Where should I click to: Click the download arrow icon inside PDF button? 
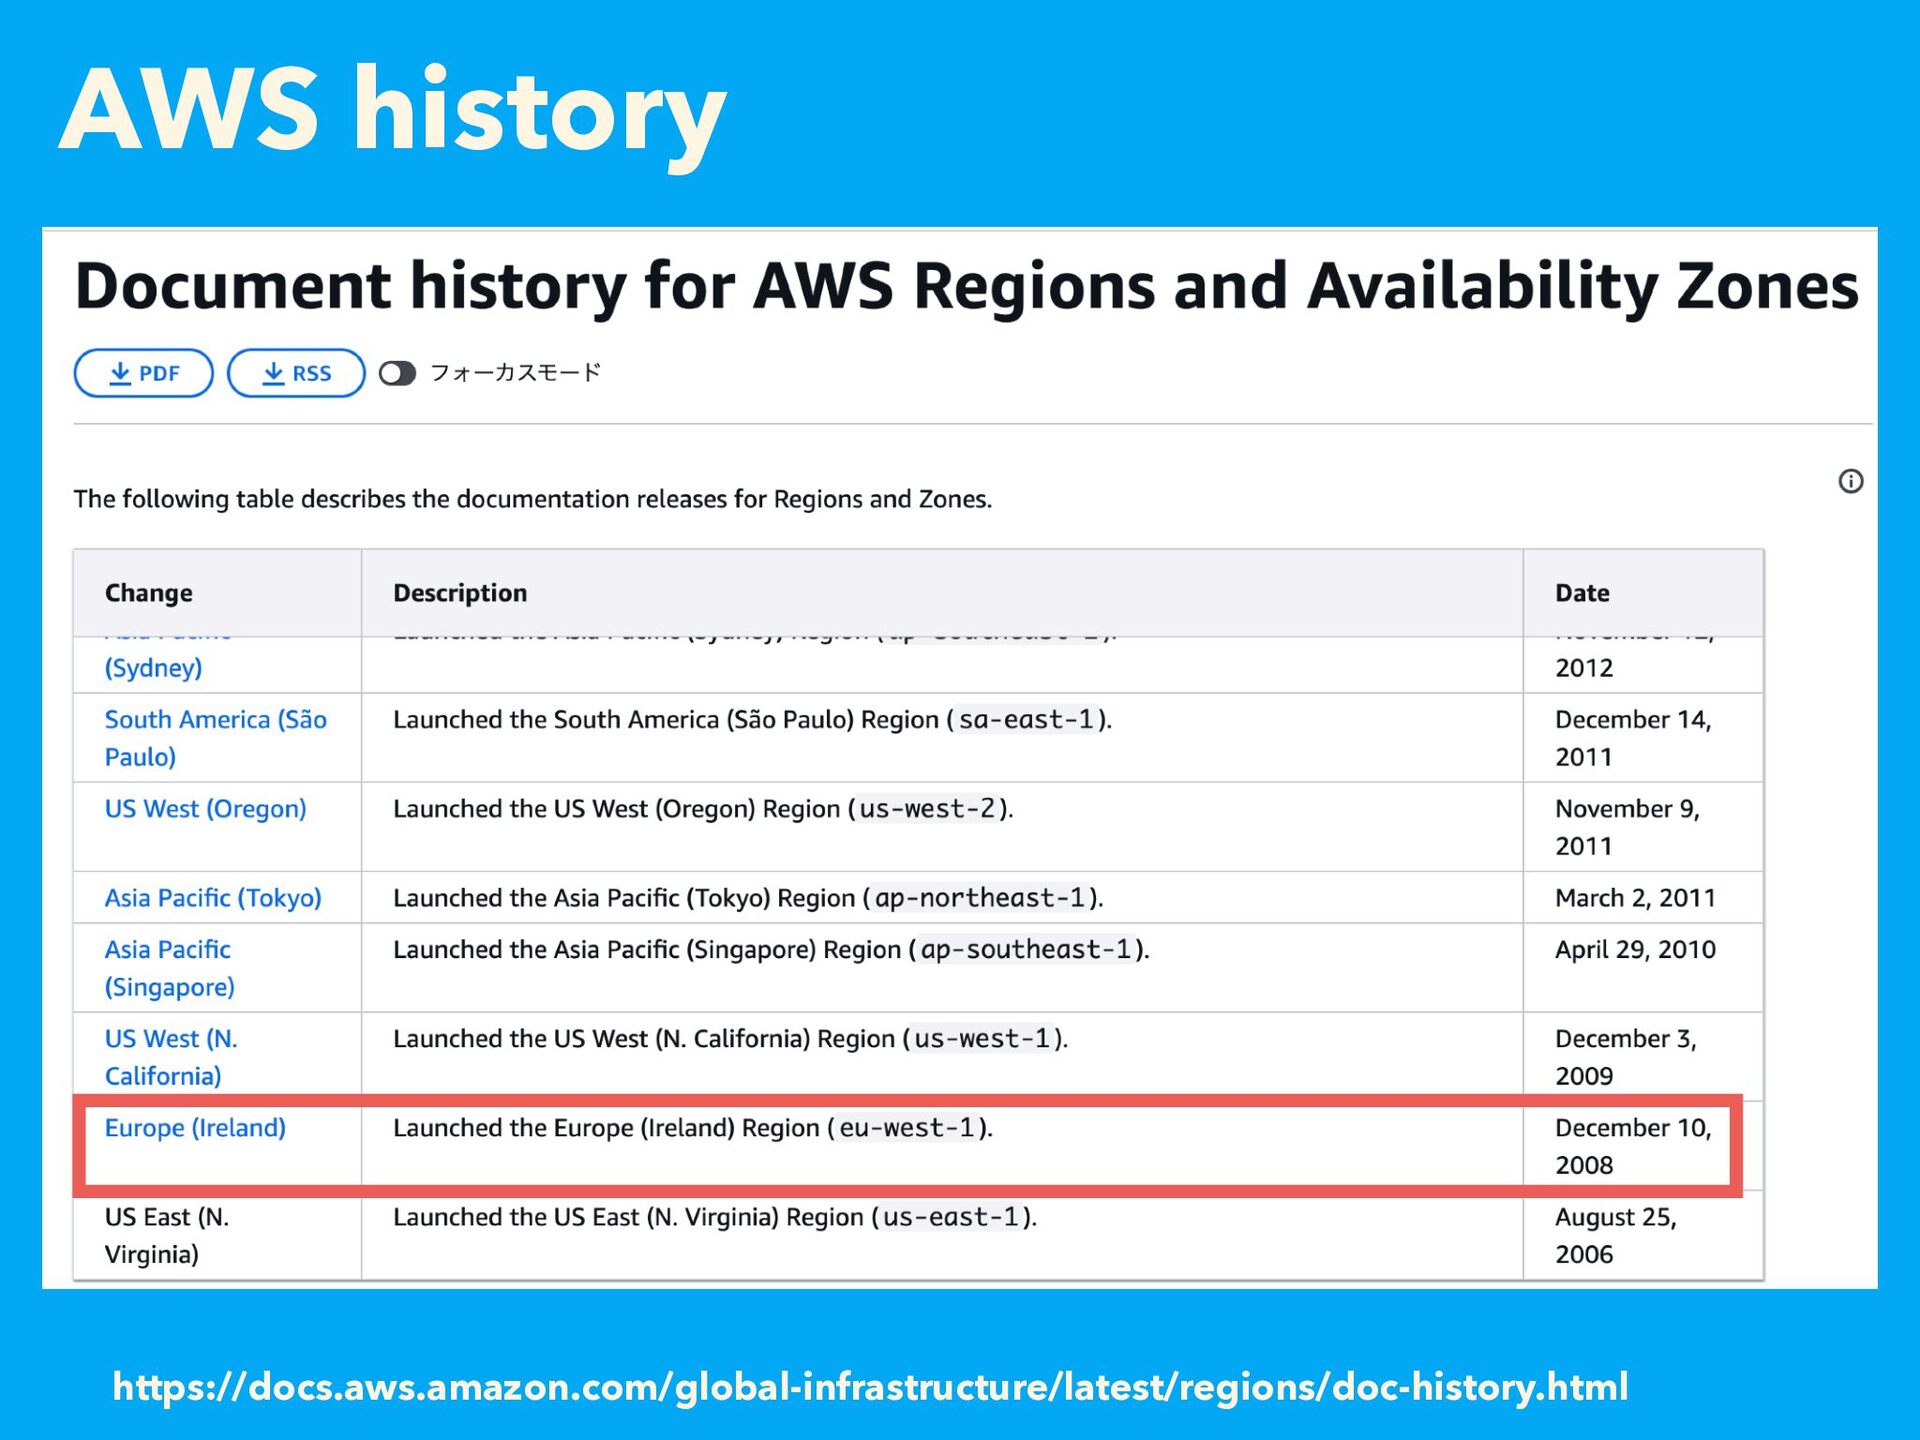pyautogui.click(x=120, y=373)
